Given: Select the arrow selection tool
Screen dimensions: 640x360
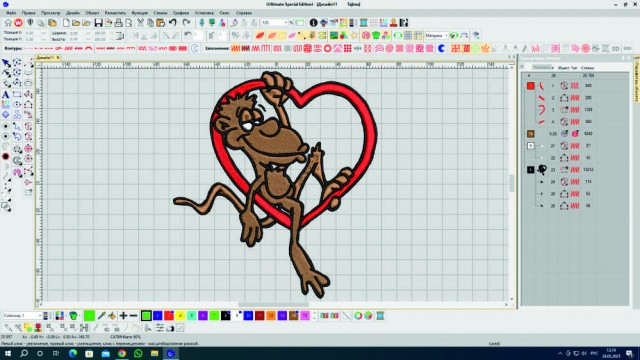Looking at the screenshot, I should (6, 63).
